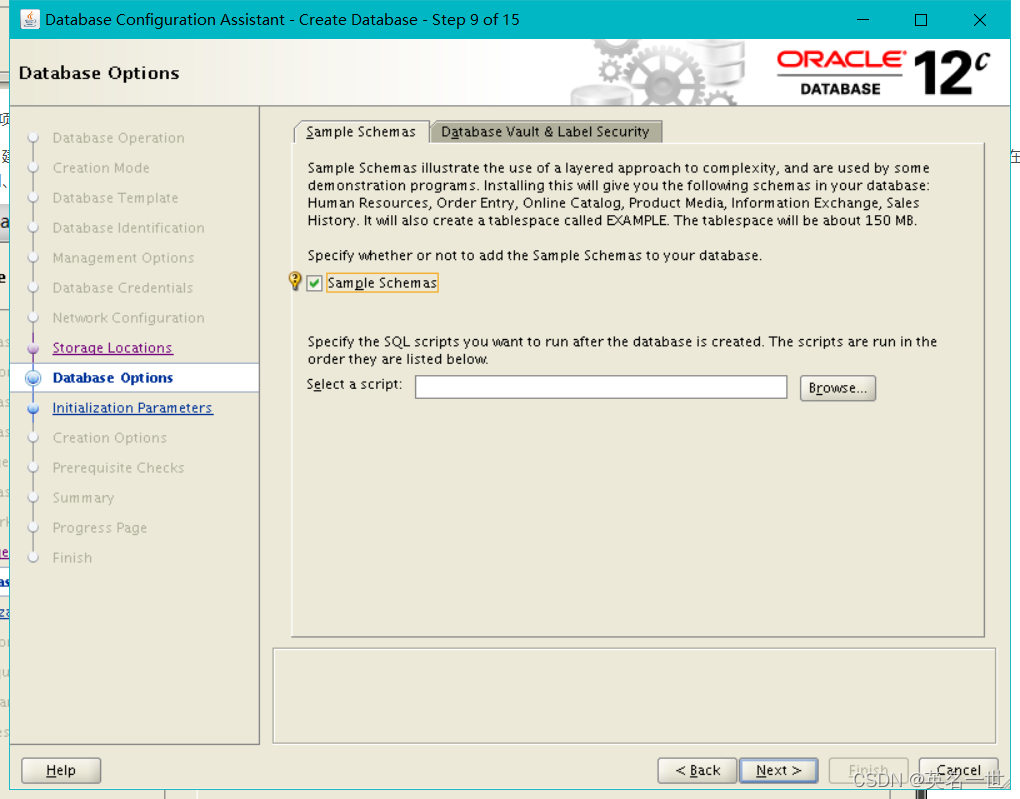Click the Storage Locations step bullet
This screenshot has width=1020, height=799.
coord(34,348)
